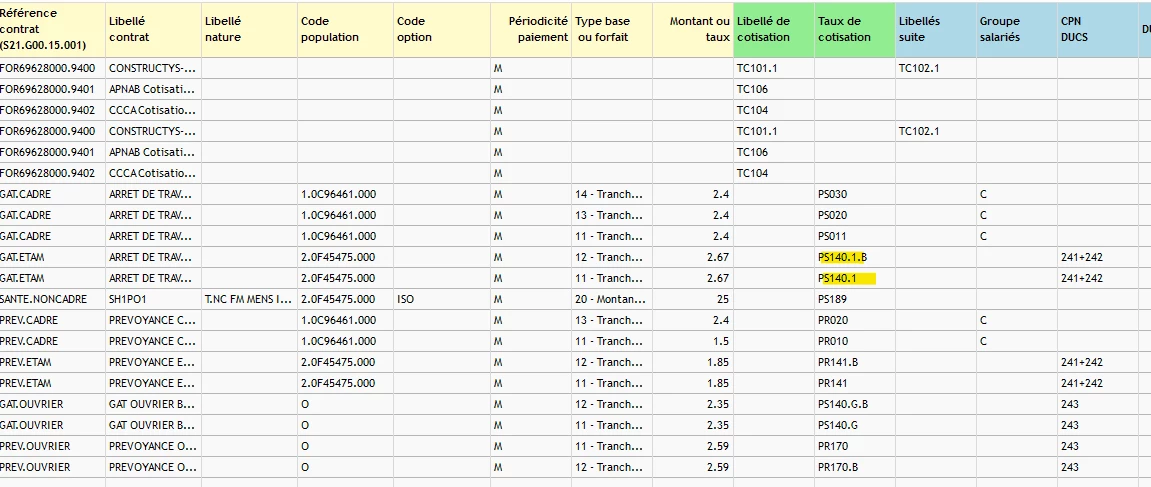1151x487 pixels.
Task: Click the SH1PO1 contract label cell
Action: tap(127, 299)
